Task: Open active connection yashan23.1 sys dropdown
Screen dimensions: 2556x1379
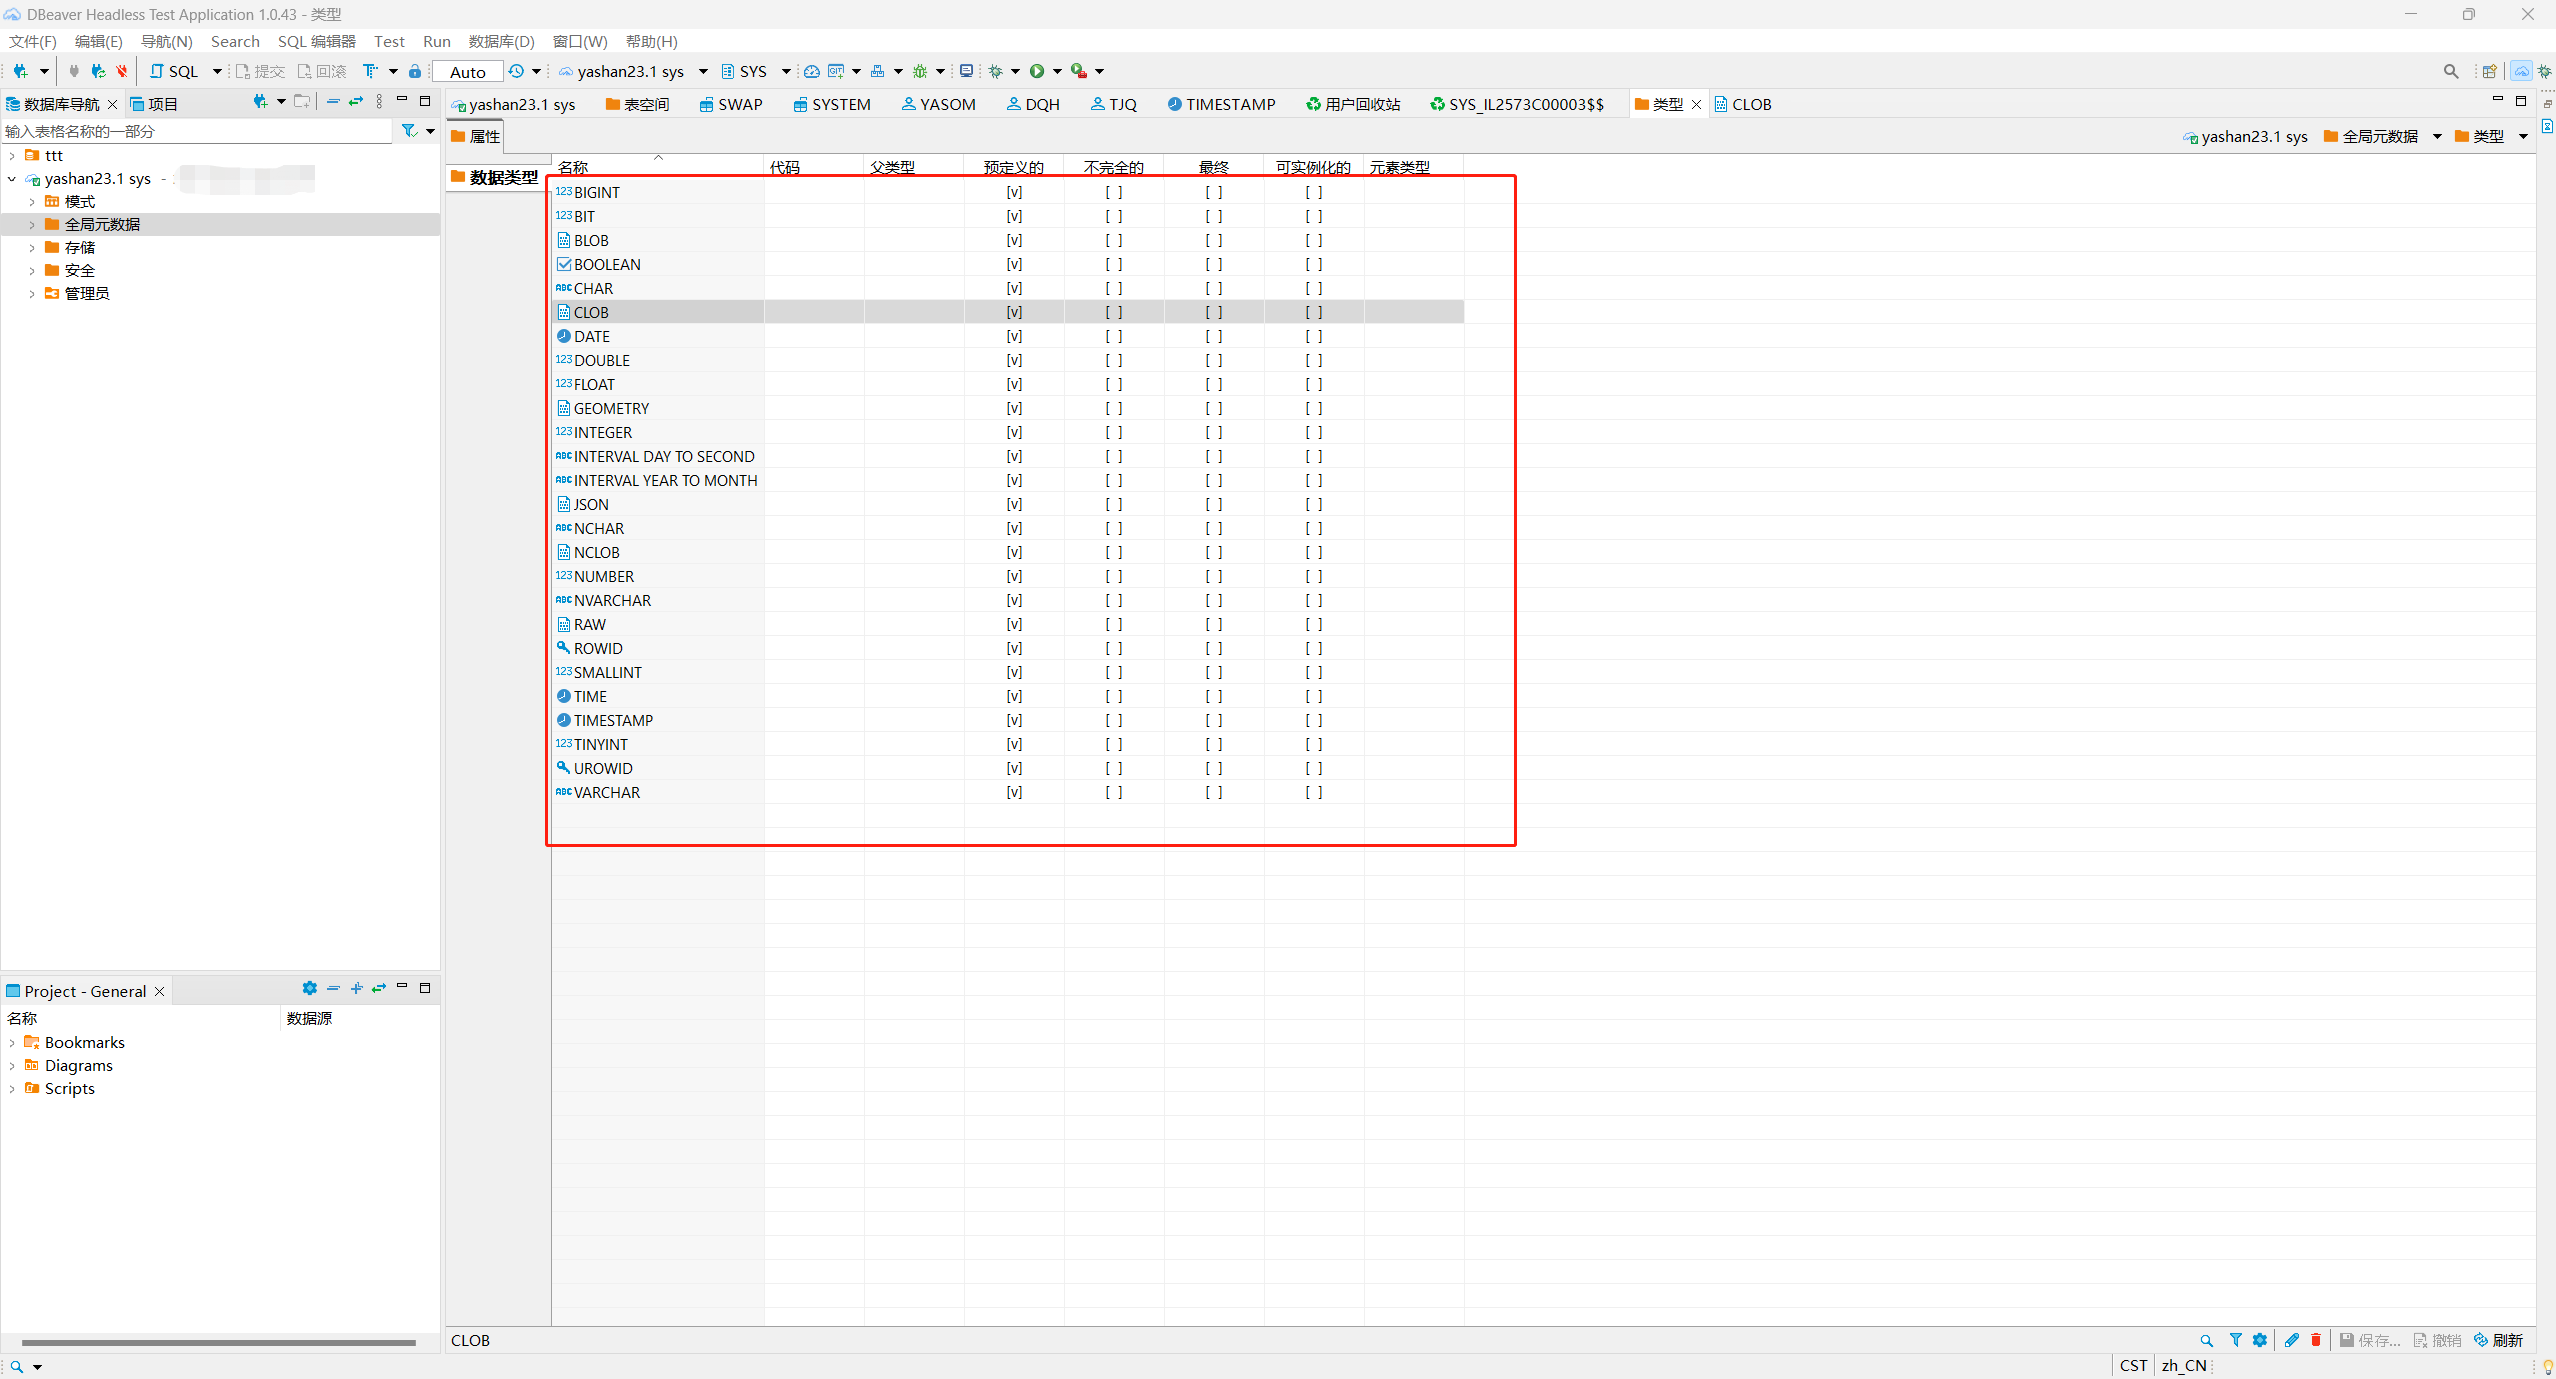Action: pos(703,71)
